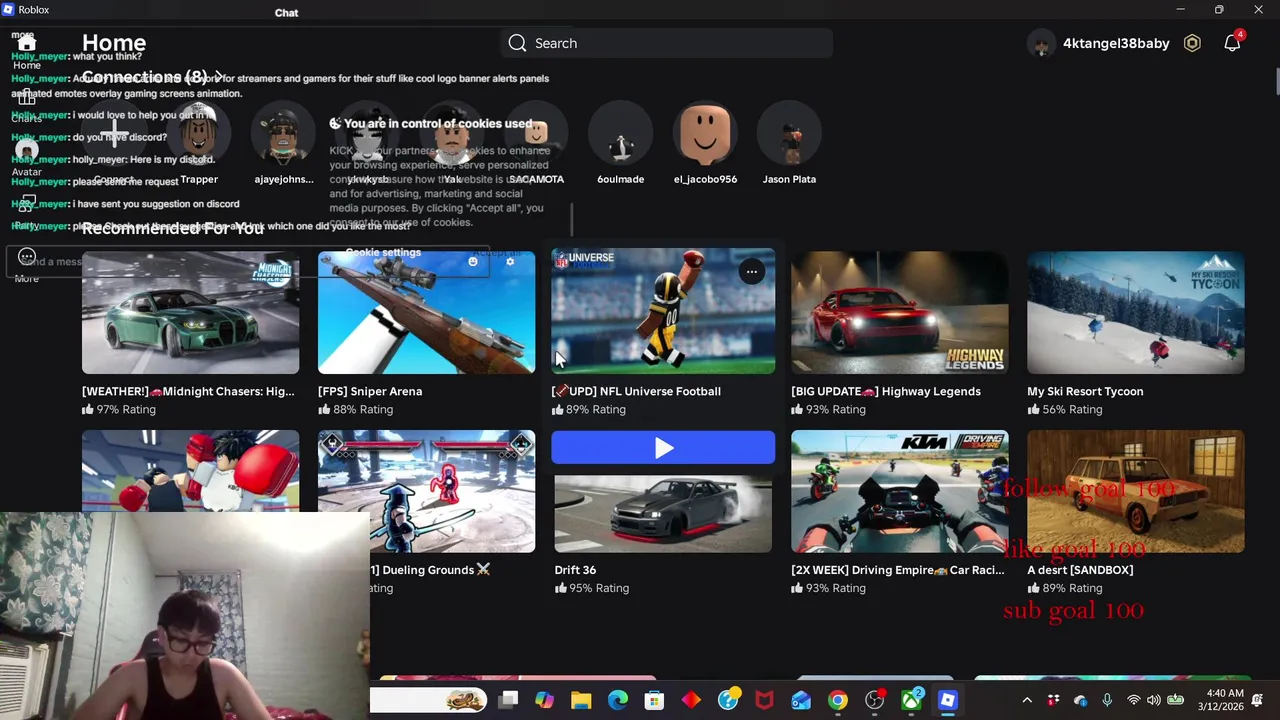Click the 'Drift 36' title text
Image resolution: width=1280 pixels, height=720 pixels.
(575, 570)
